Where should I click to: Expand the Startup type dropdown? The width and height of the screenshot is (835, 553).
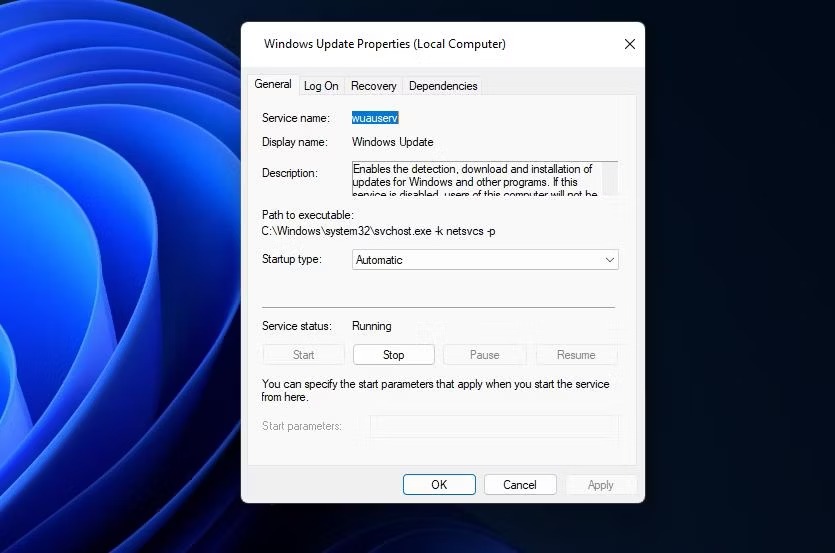tap(485, 260)
